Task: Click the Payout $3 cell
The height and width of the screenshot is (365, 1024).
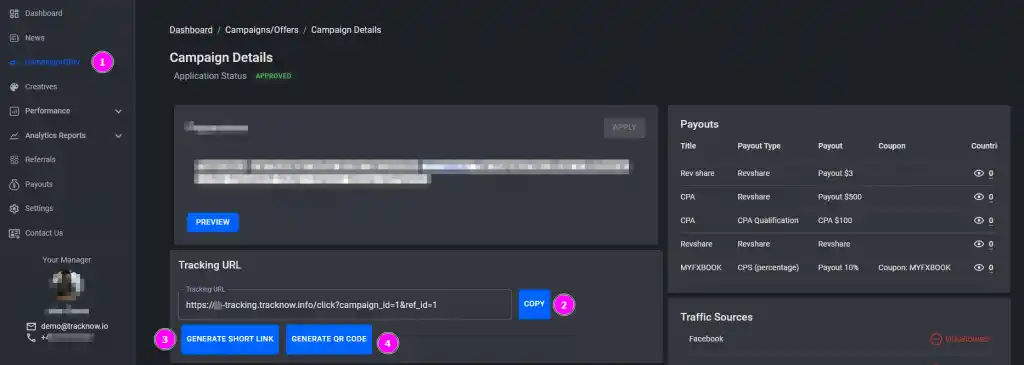Action: [835, 174]
